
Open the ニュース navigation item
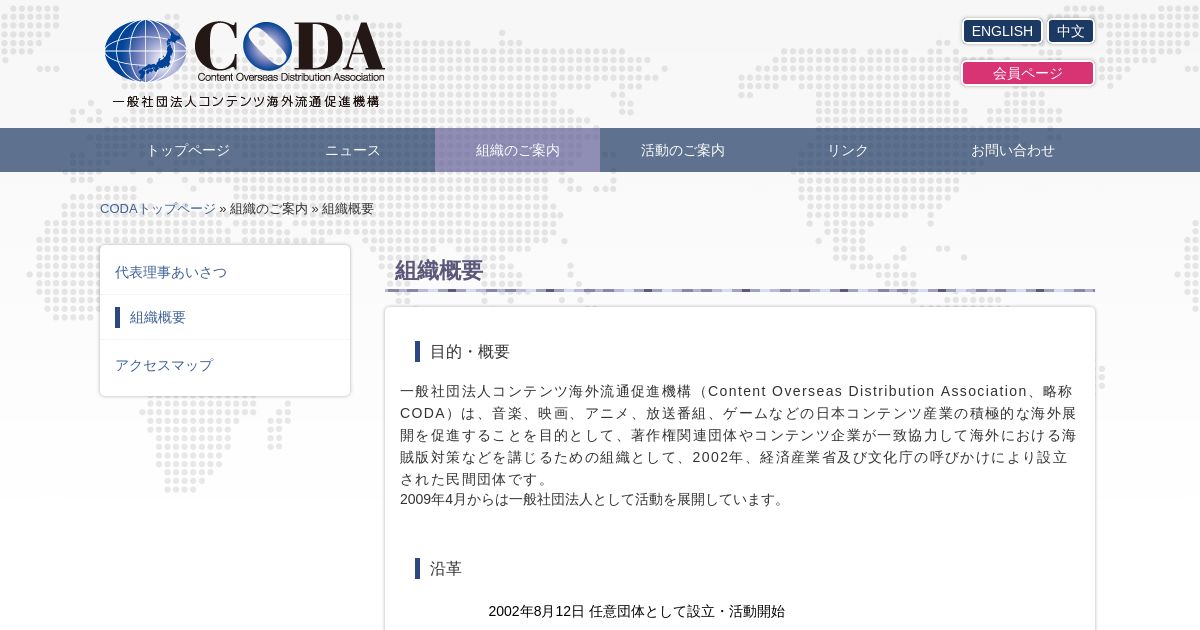tap(353, 150)
